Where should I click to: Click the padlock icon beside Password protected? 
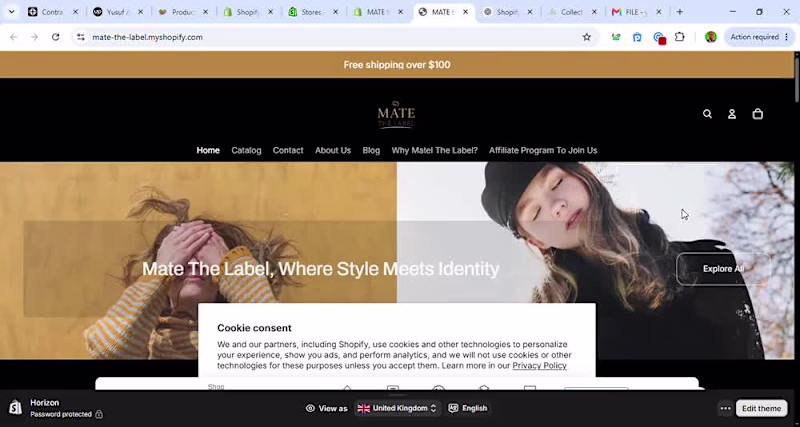(x=99, y=414)
